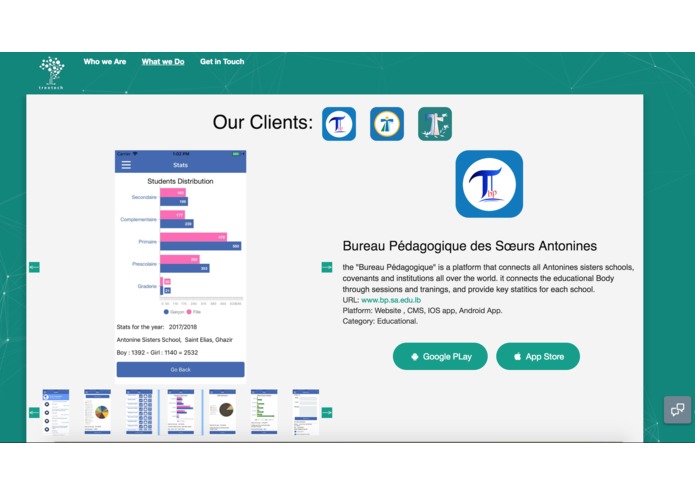695x494 pixels.
Task: Click the Platform: Website, CMS line
Action: pyautogui.click(x=422, y=311)
